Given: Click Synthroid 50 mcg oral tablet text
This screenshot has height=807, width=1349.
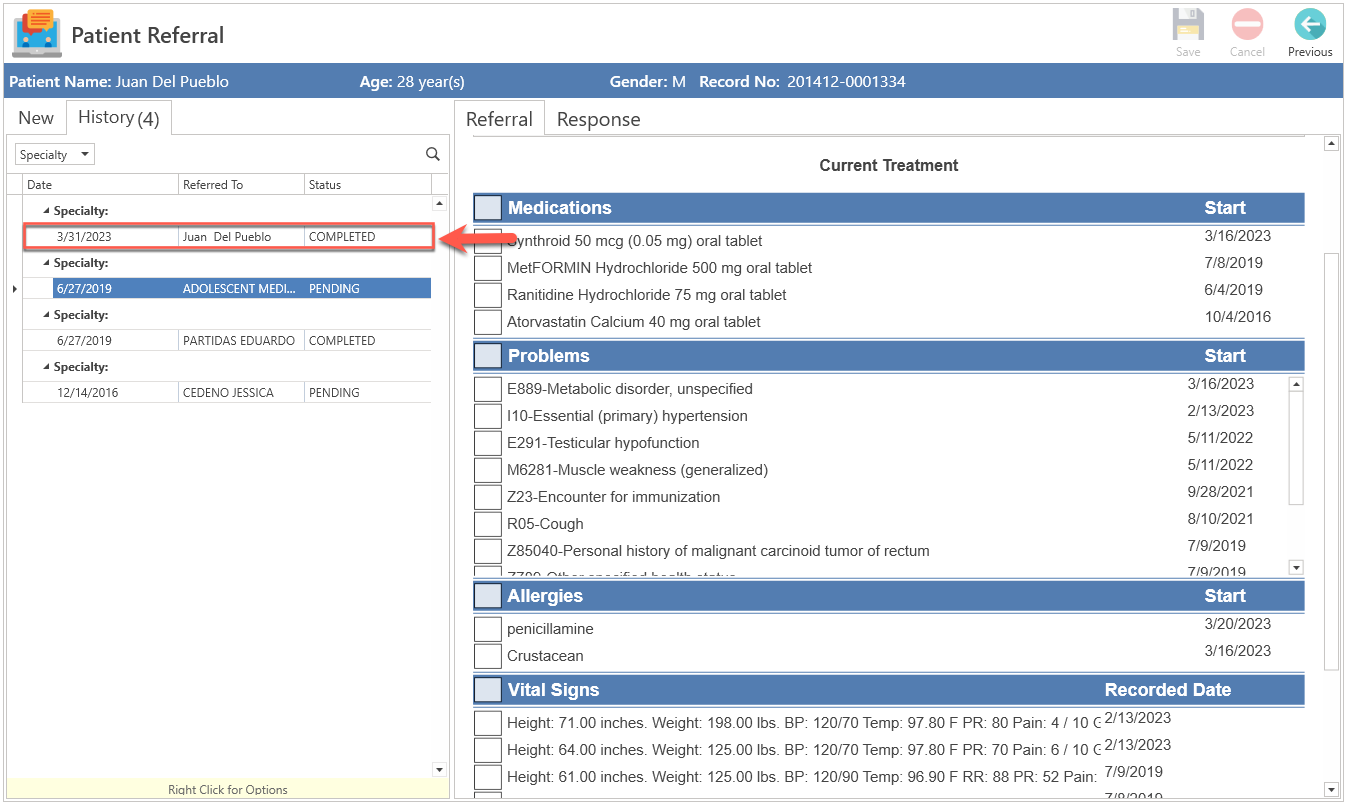Looking at the screenshot, I should click(635, 241).
